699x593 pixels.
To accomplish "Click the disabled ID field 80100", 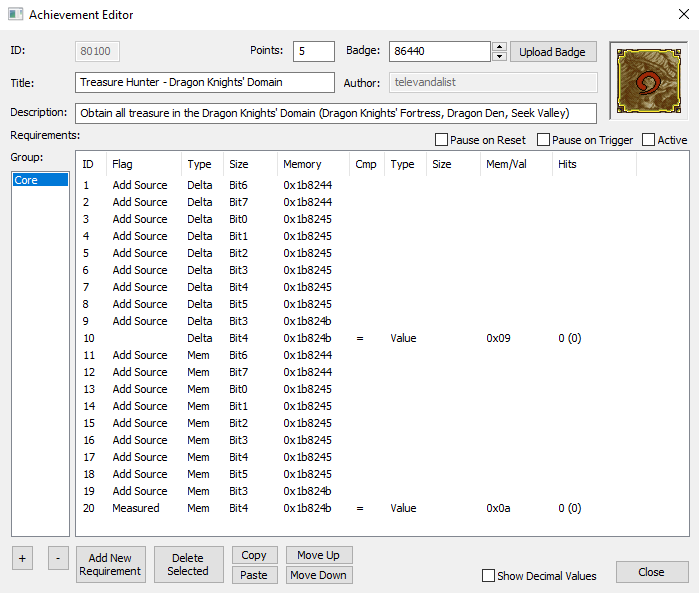I will (x=97, y=51).
